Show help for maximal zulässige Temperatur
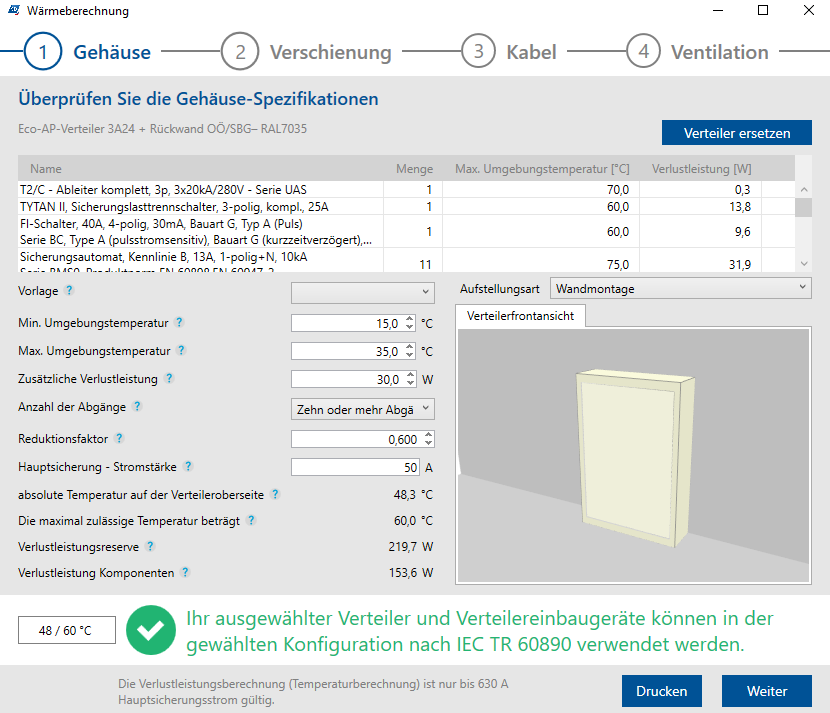Image resolution: width=830 pixels, height=713 pixels. coord(251,520)
